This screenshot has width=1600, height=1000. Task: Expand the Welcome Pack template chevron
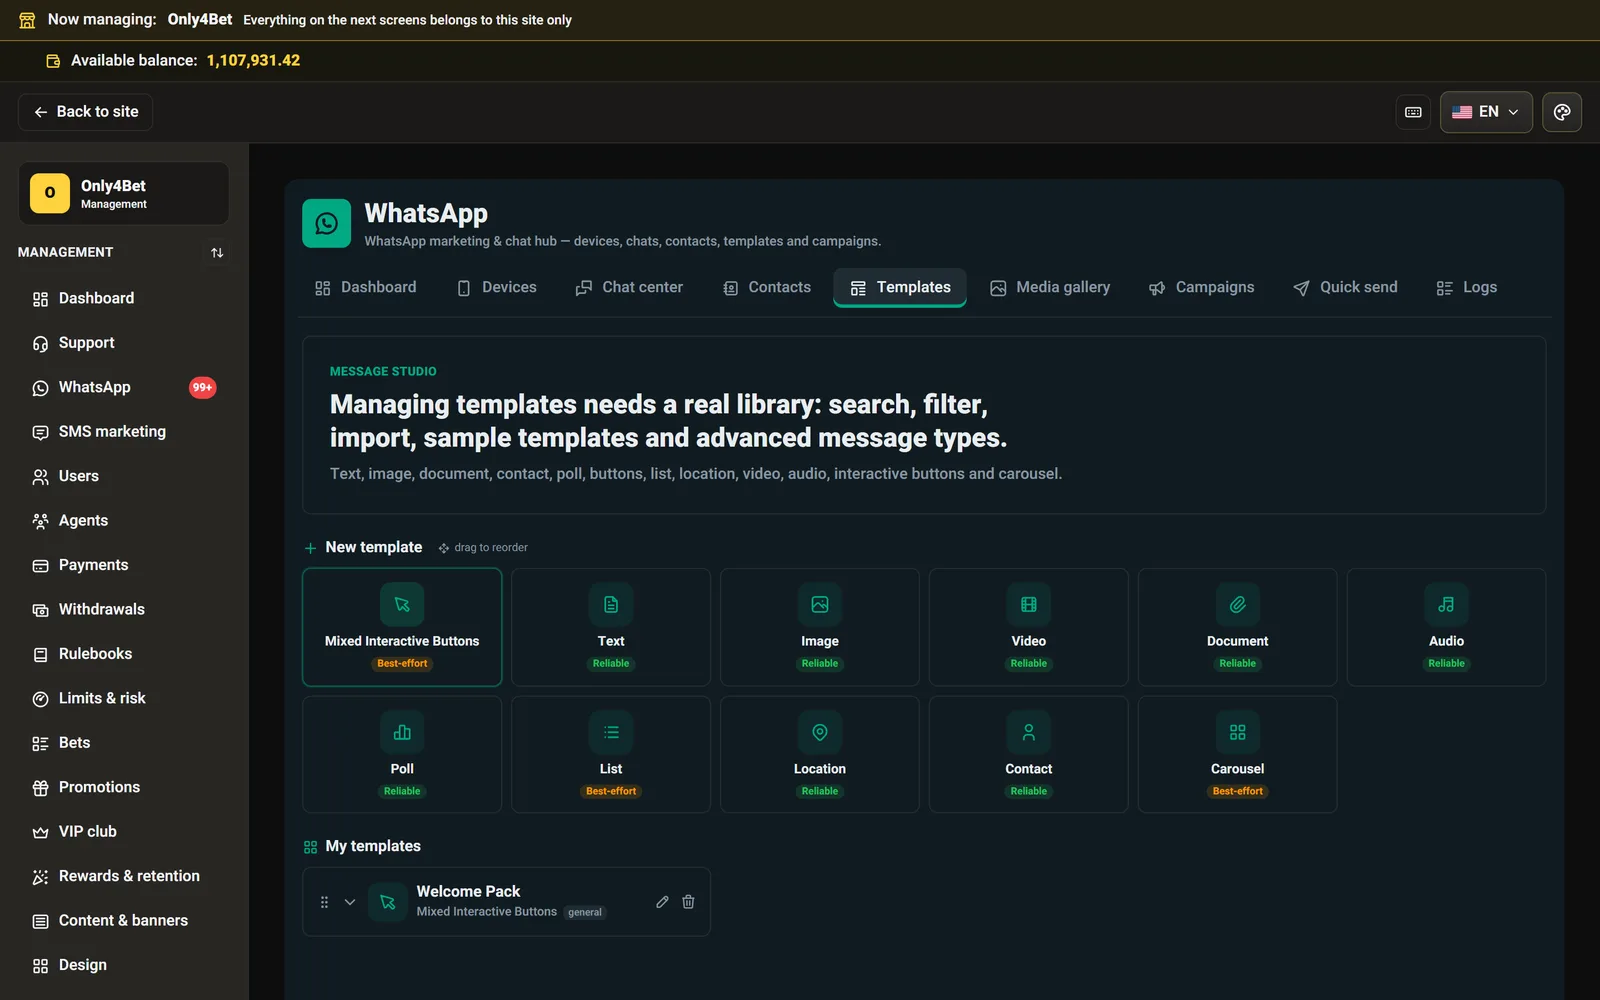pos(350,902)
